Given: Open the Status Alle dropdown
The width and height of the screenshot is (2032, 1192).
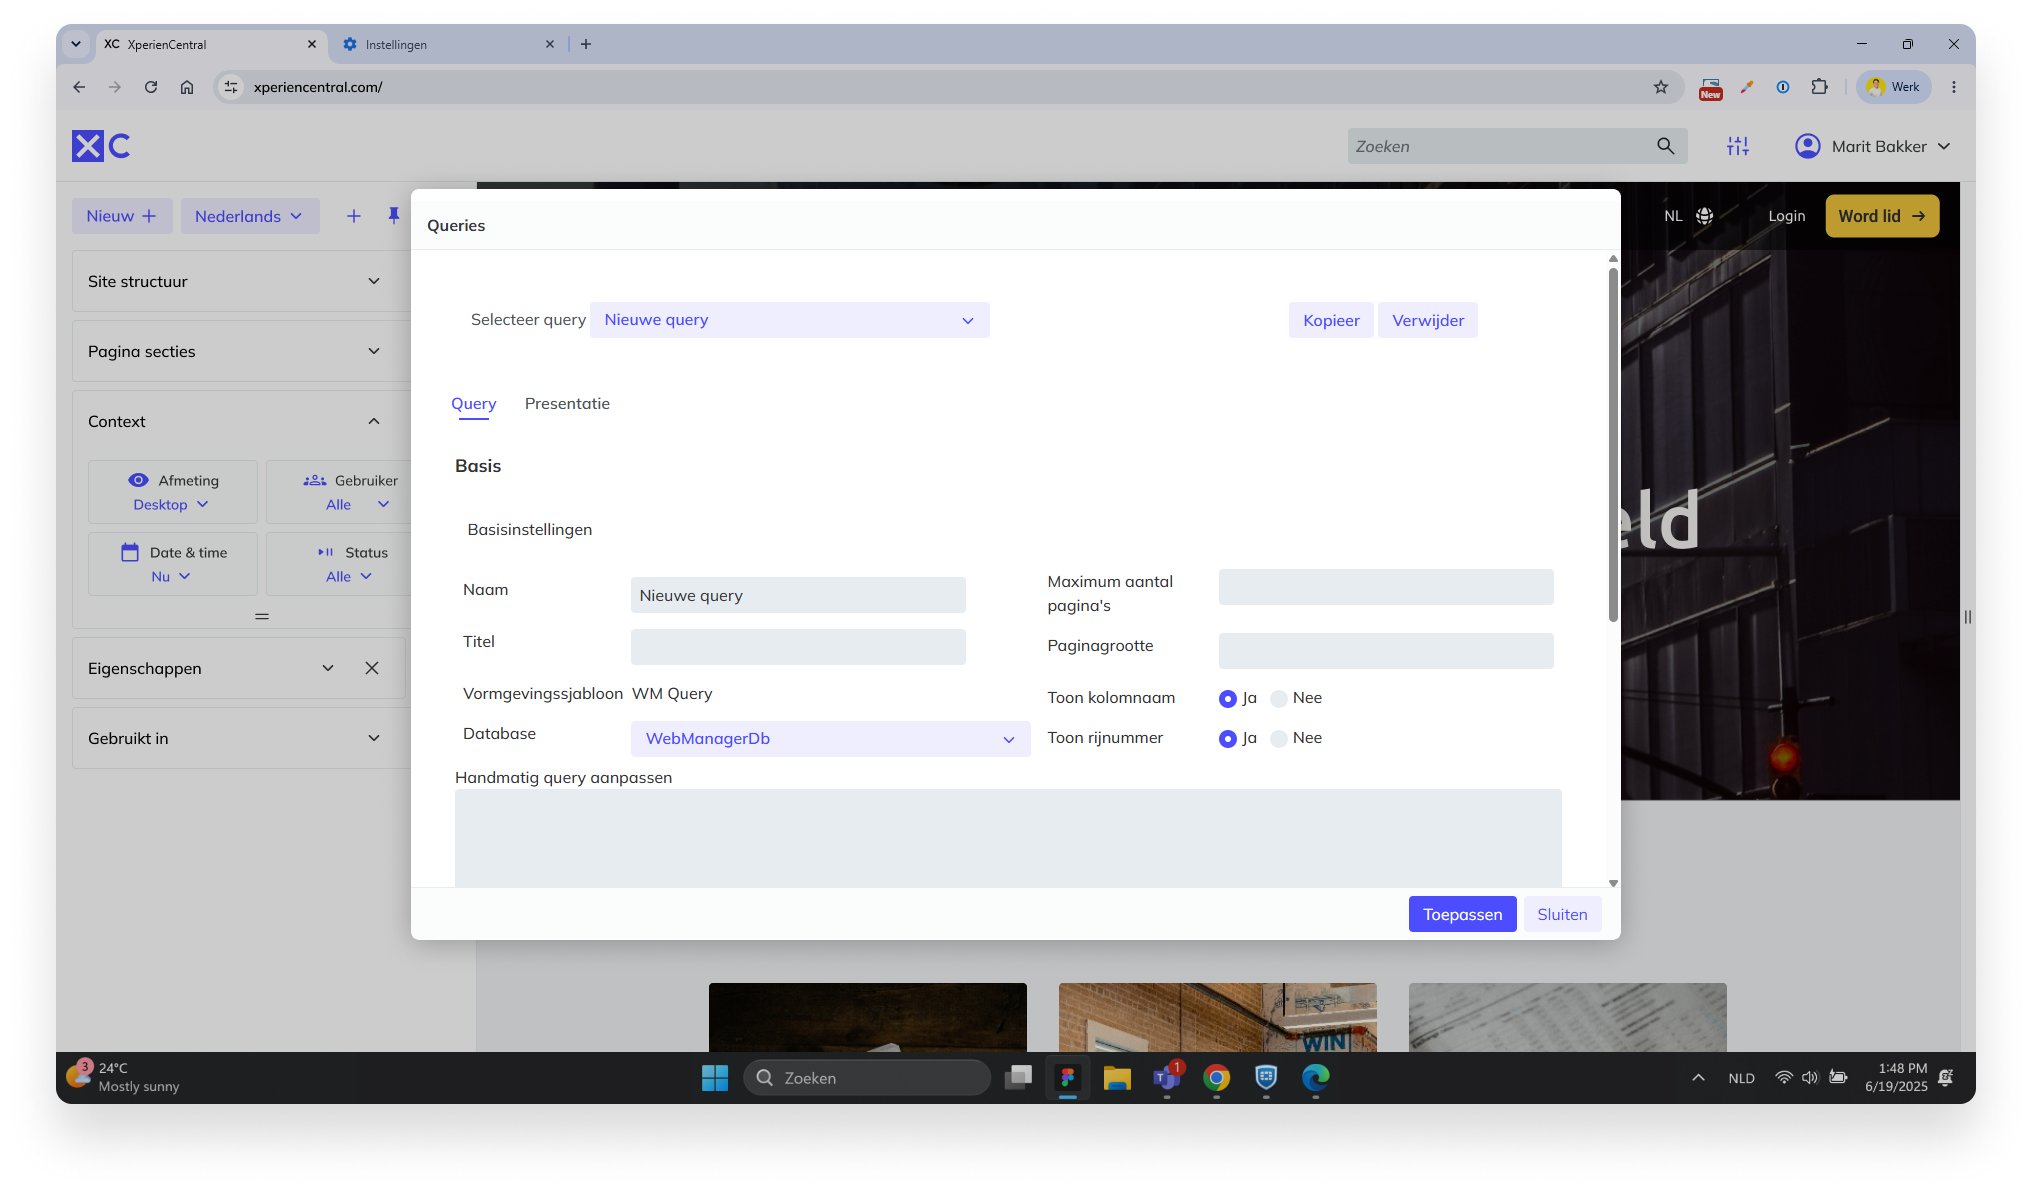Looking at the screenshot, I should tap(349, 576).
